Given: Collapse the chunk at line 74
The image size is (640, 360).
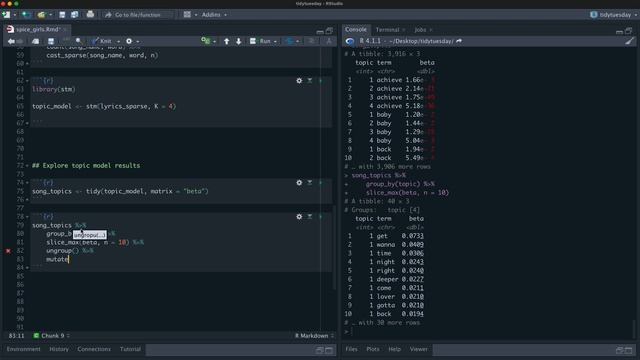Looking at the screenshot, I should (x=27, y=183).
